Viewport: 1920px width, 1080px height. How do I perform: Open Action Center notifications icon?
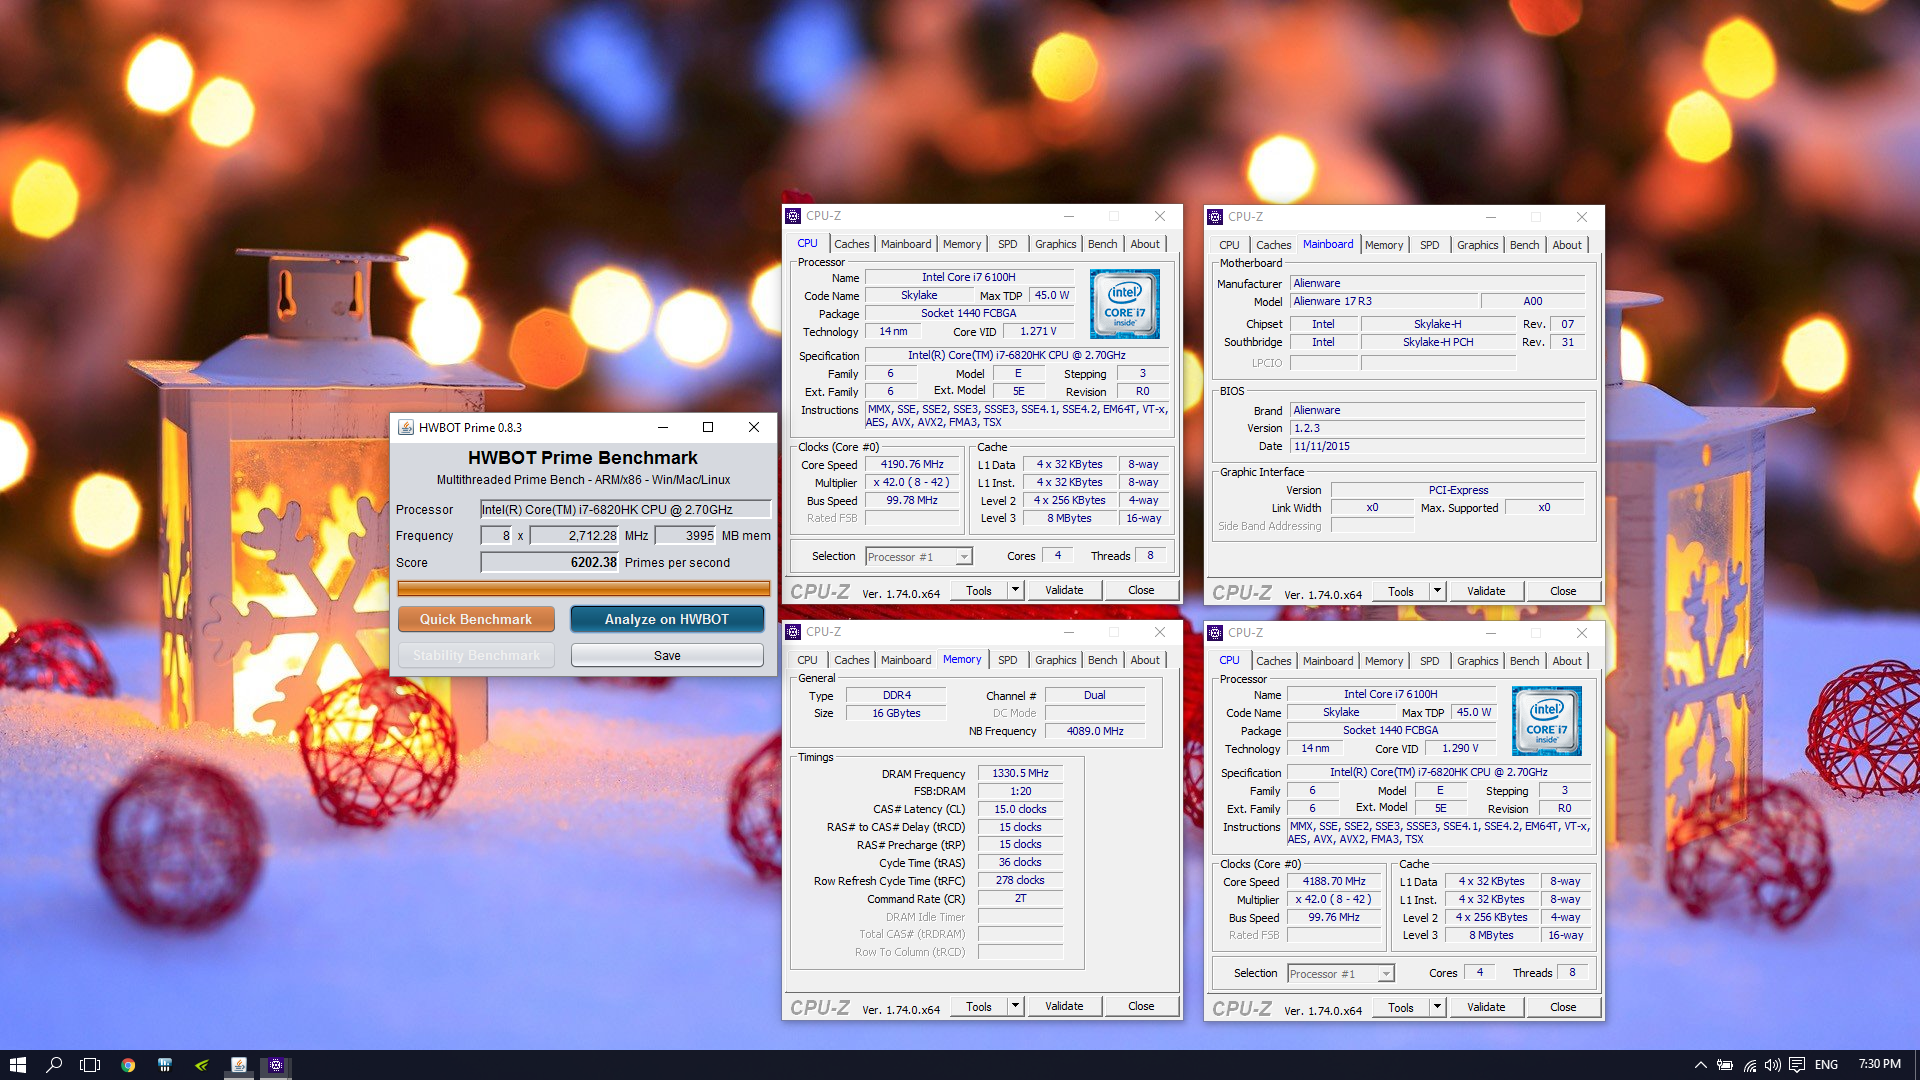click(1797, 1065)
